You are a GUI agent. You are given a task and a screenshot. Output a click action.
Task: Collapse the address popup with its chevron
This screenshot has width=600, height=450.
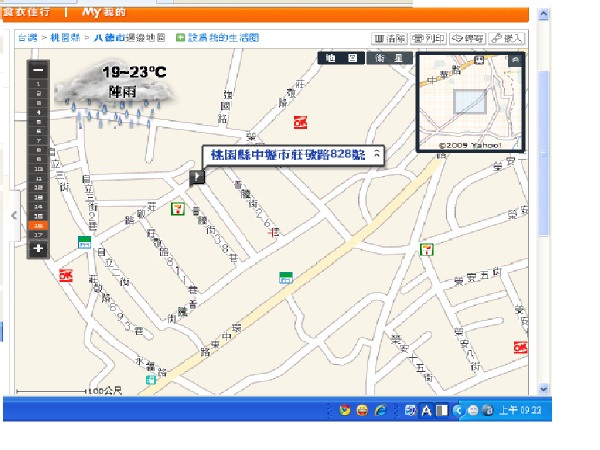click(377, 154)
